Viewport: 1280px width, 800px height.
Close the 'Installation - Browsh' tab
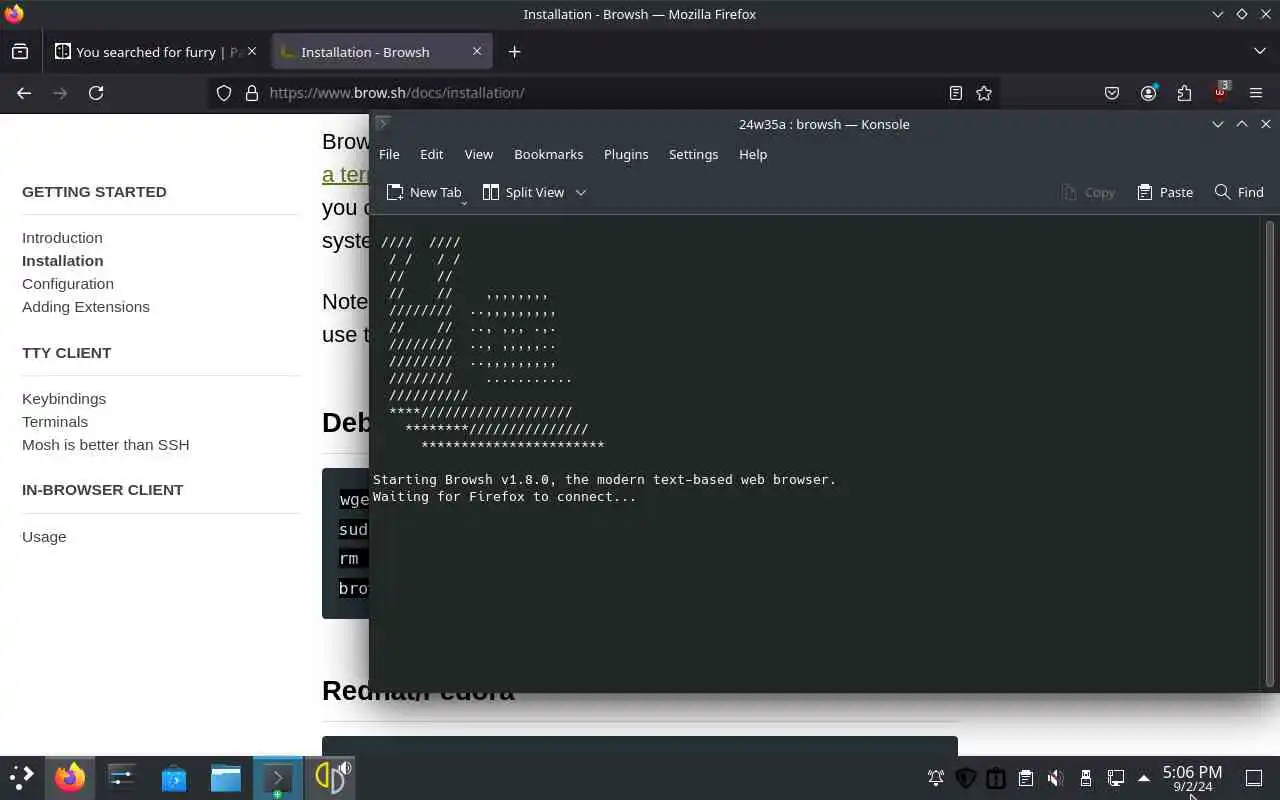477,51
